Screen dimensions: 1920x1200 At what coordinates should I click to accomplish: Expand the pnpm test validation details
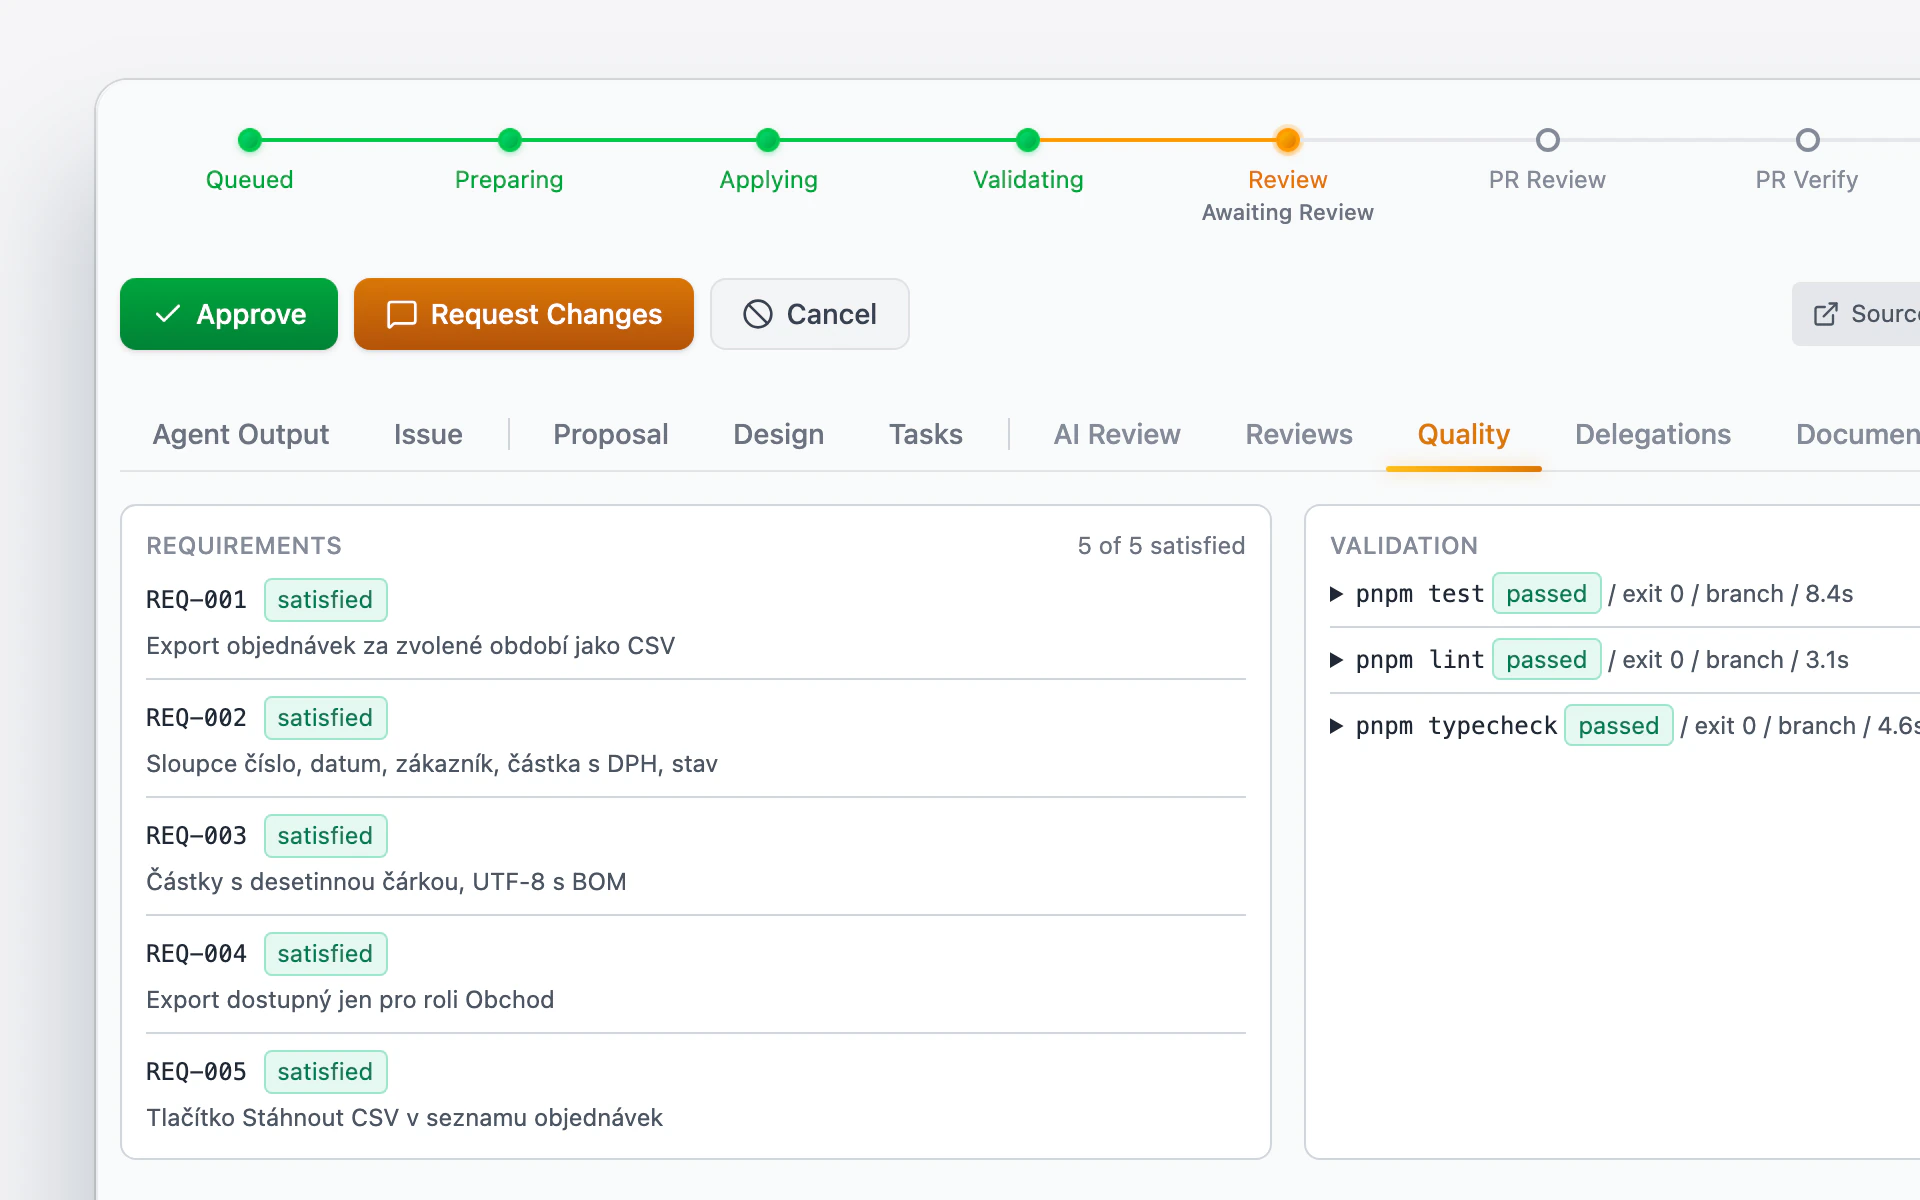coord(1336,594)
